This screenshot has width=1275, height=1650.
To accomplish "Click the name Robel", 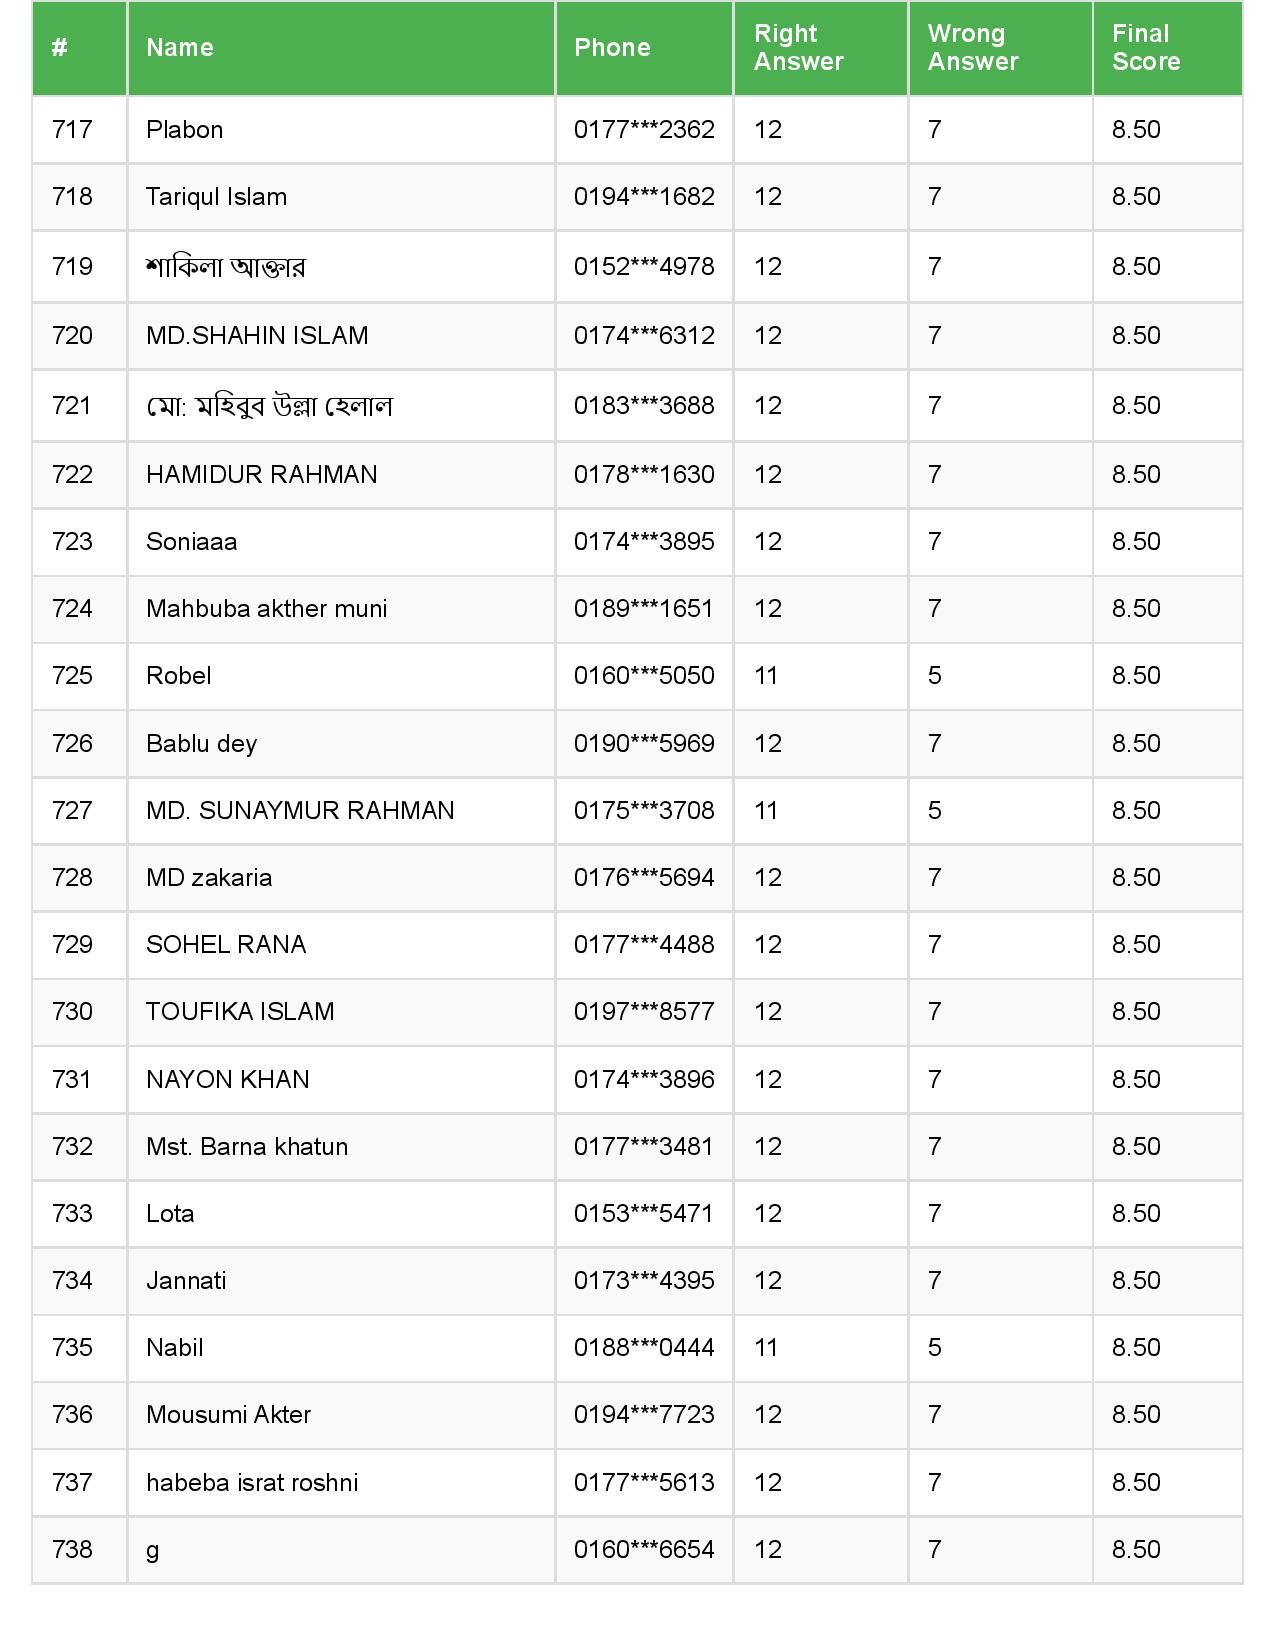I will click(x=179, y=676).
